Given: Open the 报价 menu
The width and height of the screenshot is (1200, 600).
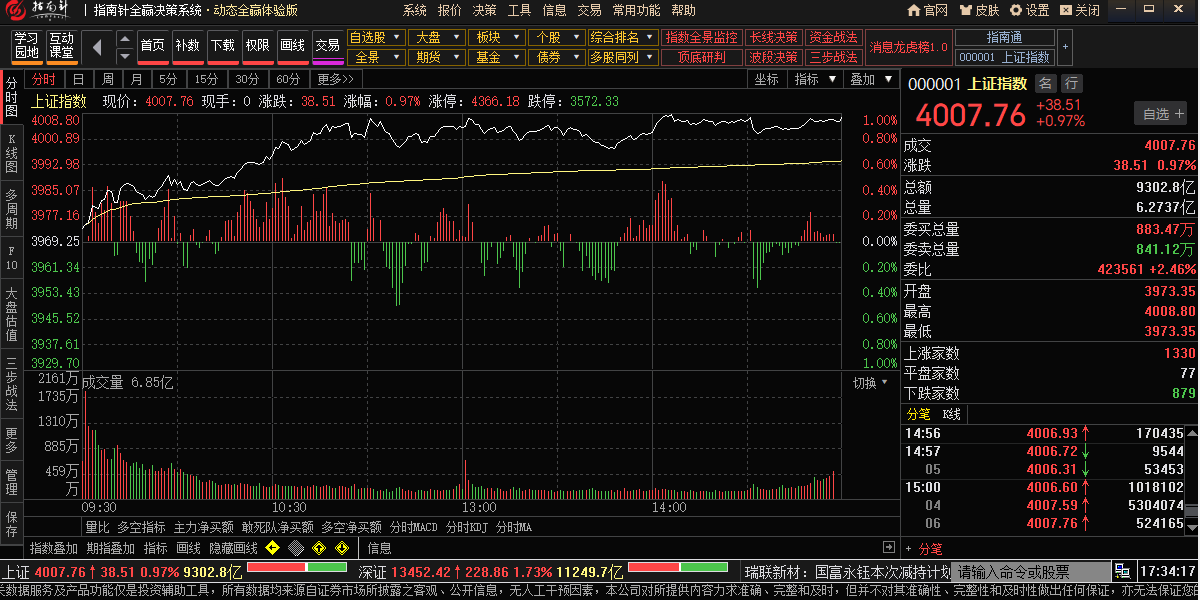Looking at the screenshot, I should tap(450, 10).
